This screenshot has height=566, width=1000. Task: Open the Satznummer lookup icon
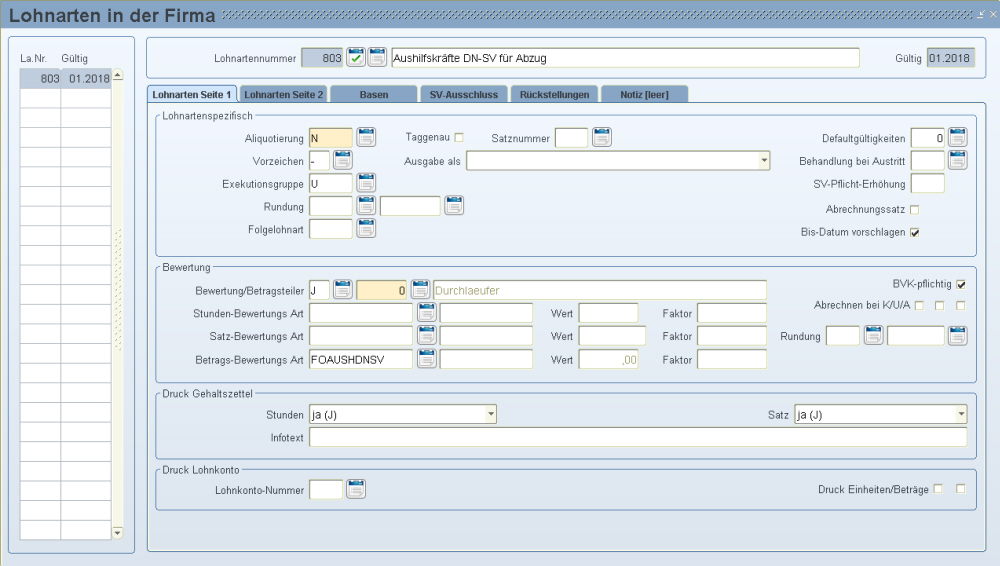click(x=601, y=137)
